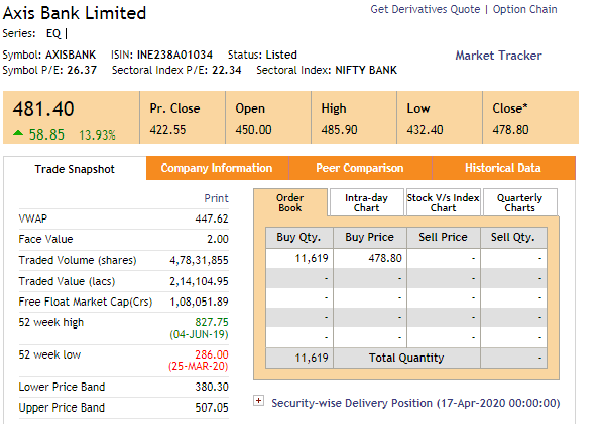Select the Historical Data tab
The image size is (604, 425).
[x=502, y=168]
